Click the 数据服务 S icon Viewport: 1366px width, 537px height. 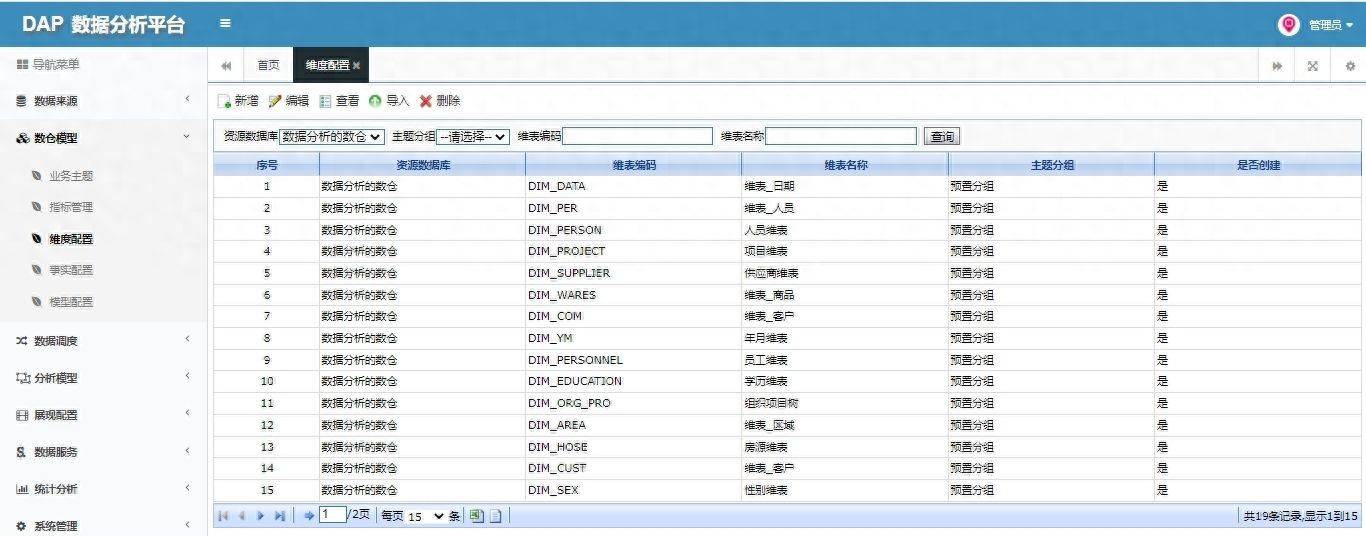click(x=22, y=452)
